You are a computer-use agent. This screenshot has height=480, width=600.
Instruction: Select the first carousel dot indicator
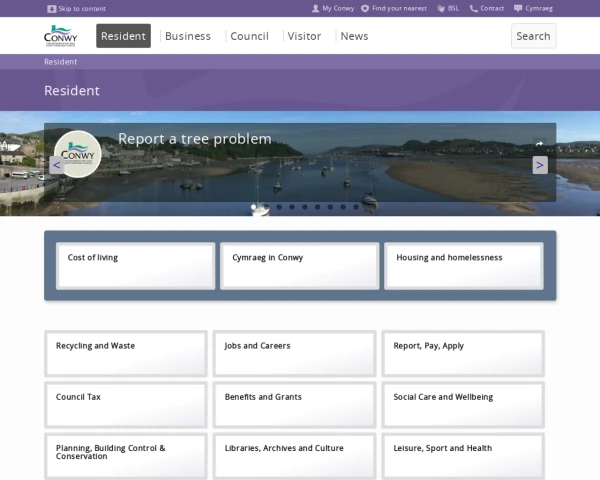[254, 207]
